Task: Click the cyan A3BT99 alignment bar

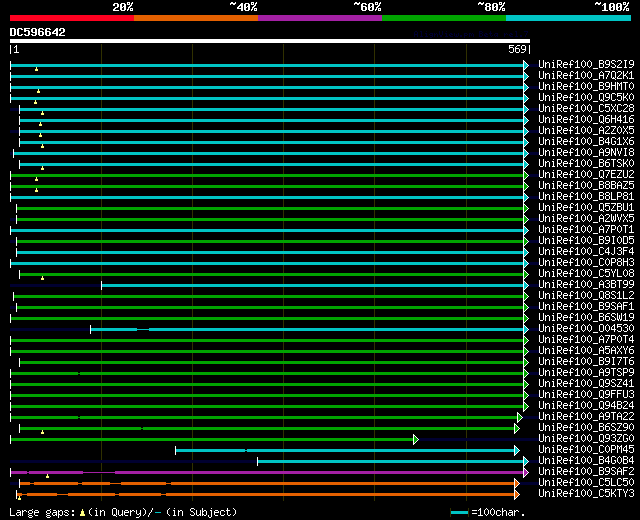Action: pos(313,285)
